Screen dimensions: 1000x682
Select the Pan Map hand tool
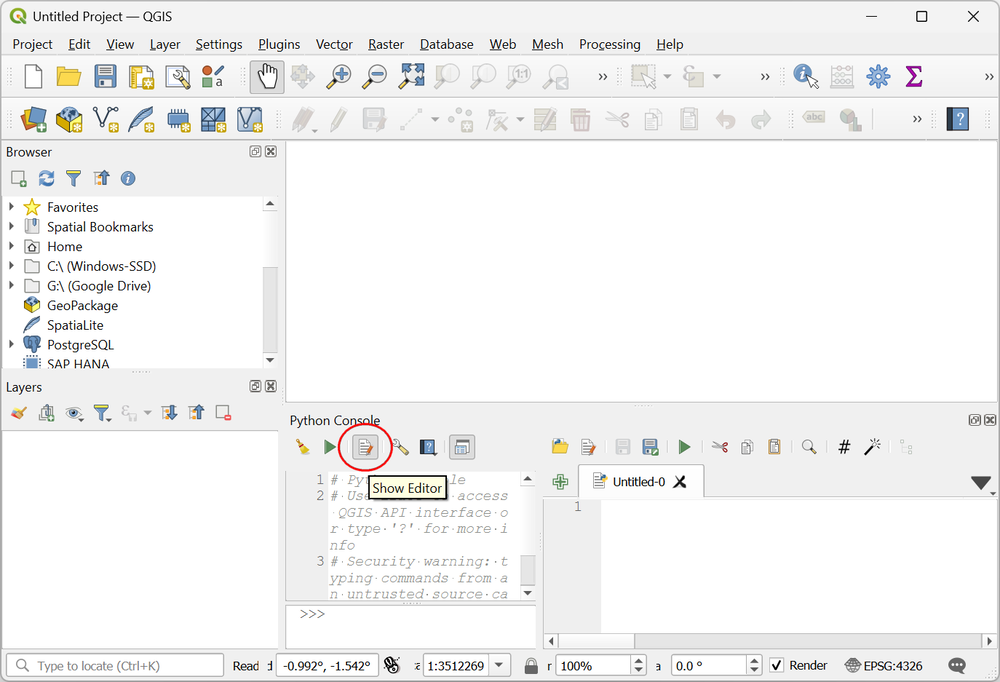pos(267,77)
